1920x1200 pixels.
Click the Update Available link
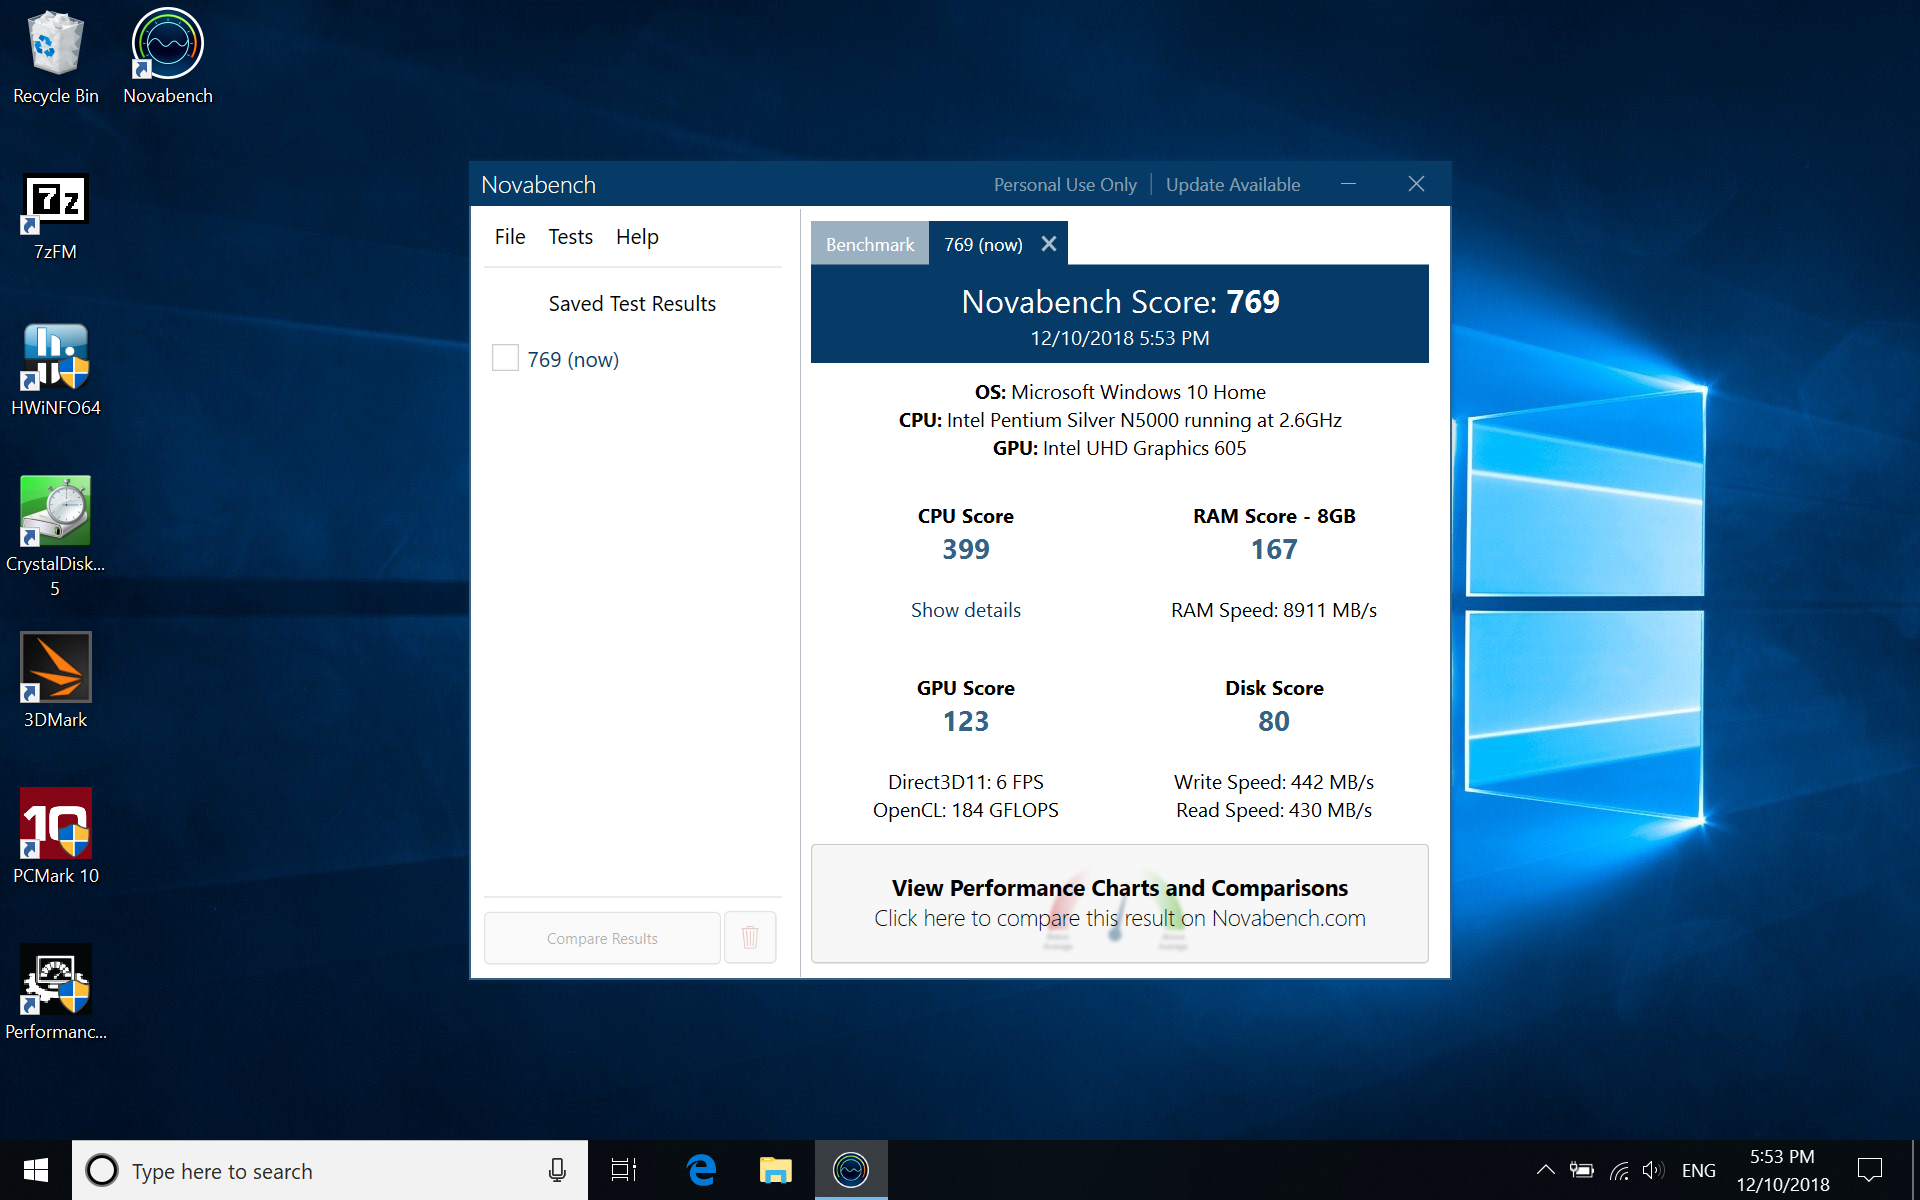(x=1233, y=185)
